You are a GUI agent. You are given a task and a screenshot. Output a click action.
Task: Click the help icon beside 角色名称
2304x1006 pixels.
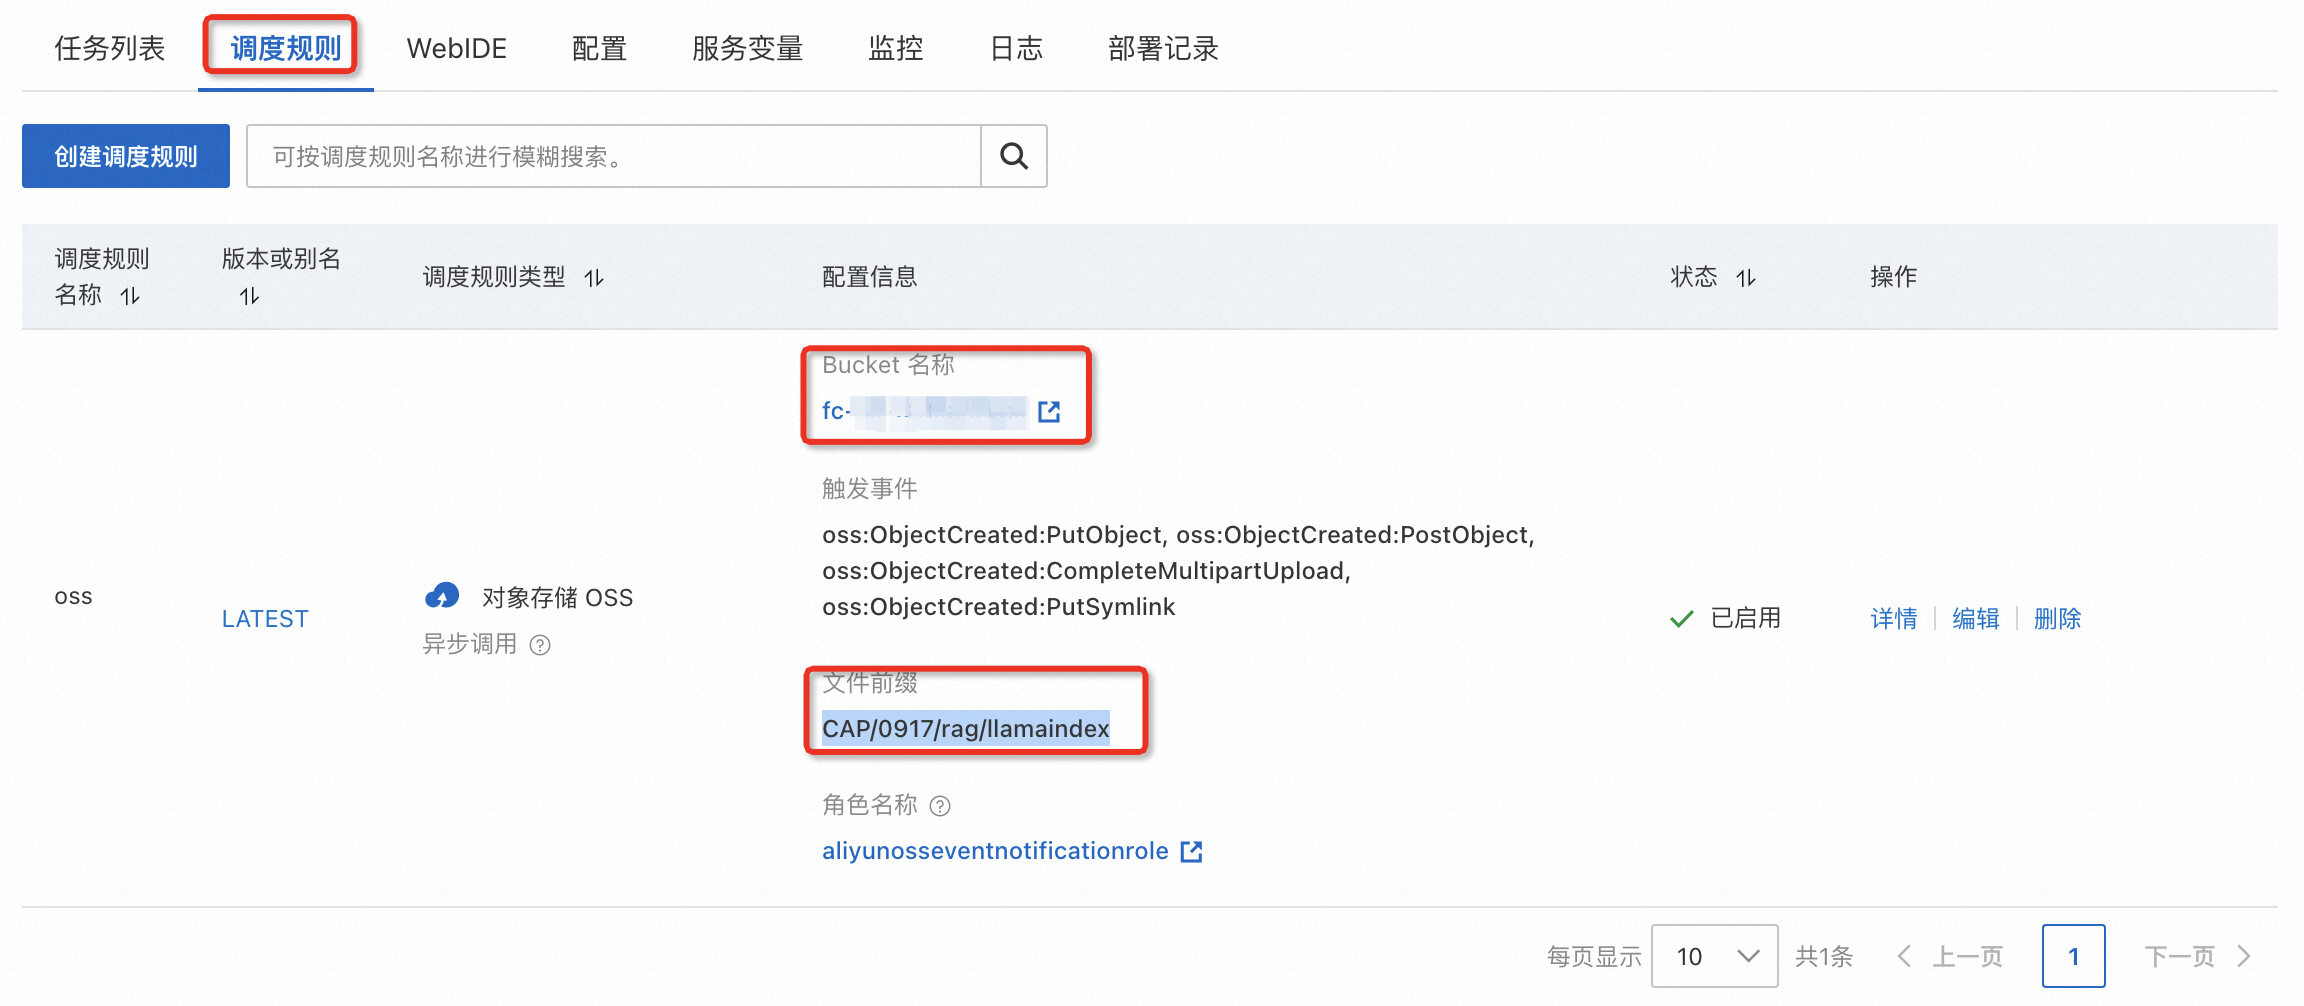(x=940, y=806)
